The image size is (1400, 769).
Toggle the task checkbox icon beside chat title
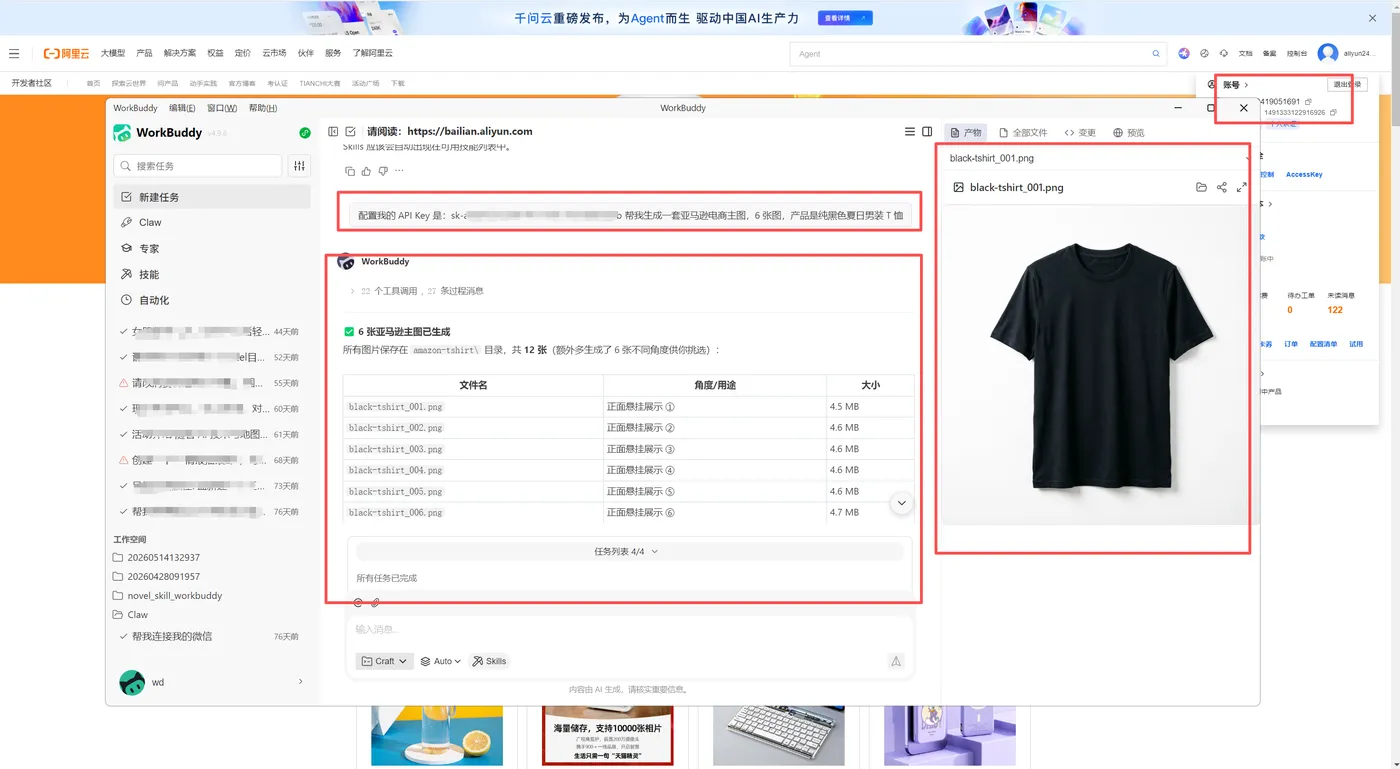pos(351,132)
